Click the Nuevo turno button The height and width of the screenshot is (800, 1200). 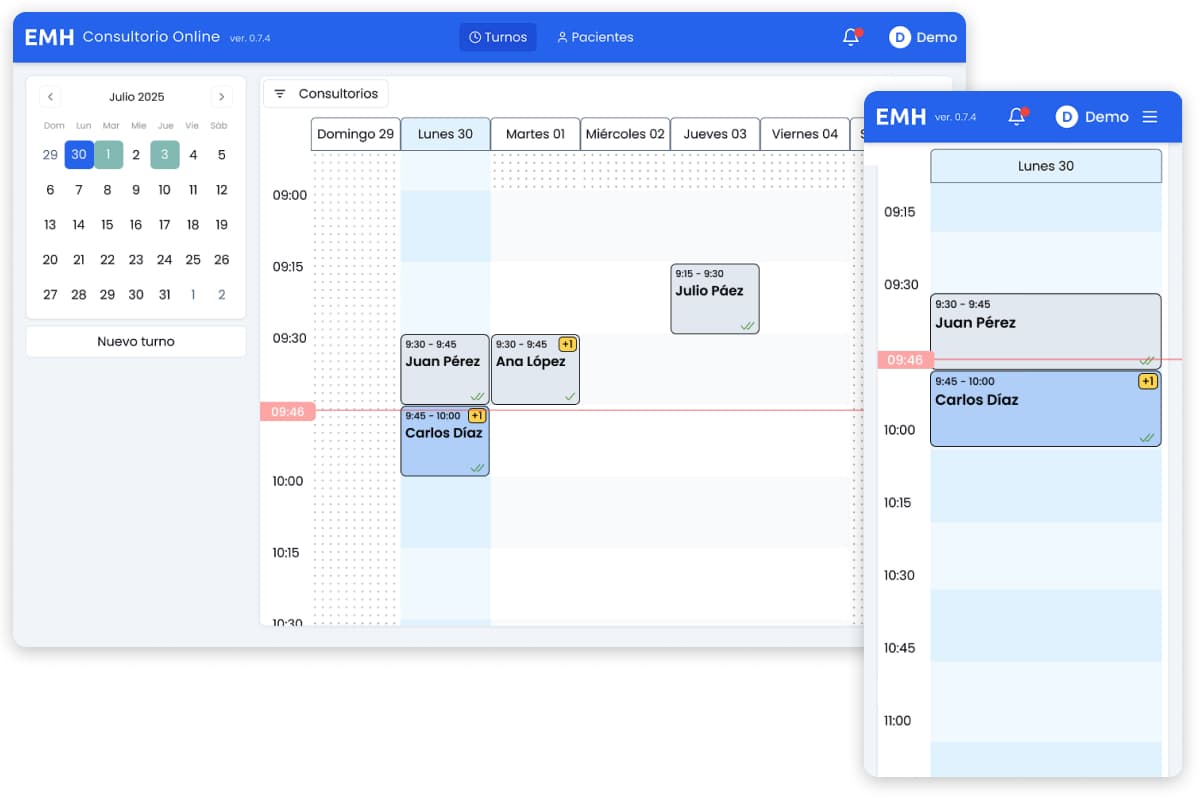pos(136,341)
